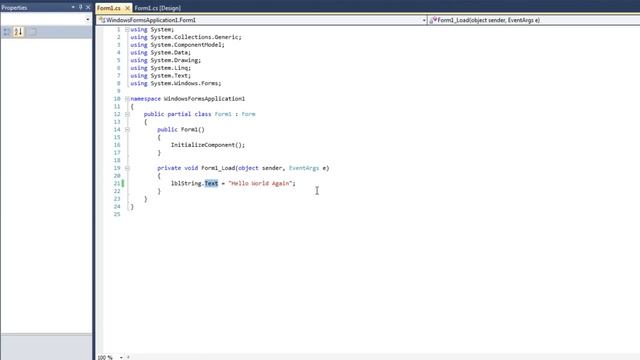The width and height of the screenshot is (640, 360).
Task: Collapse the class Form1 outlining region
Action: [x=127, y=114]
